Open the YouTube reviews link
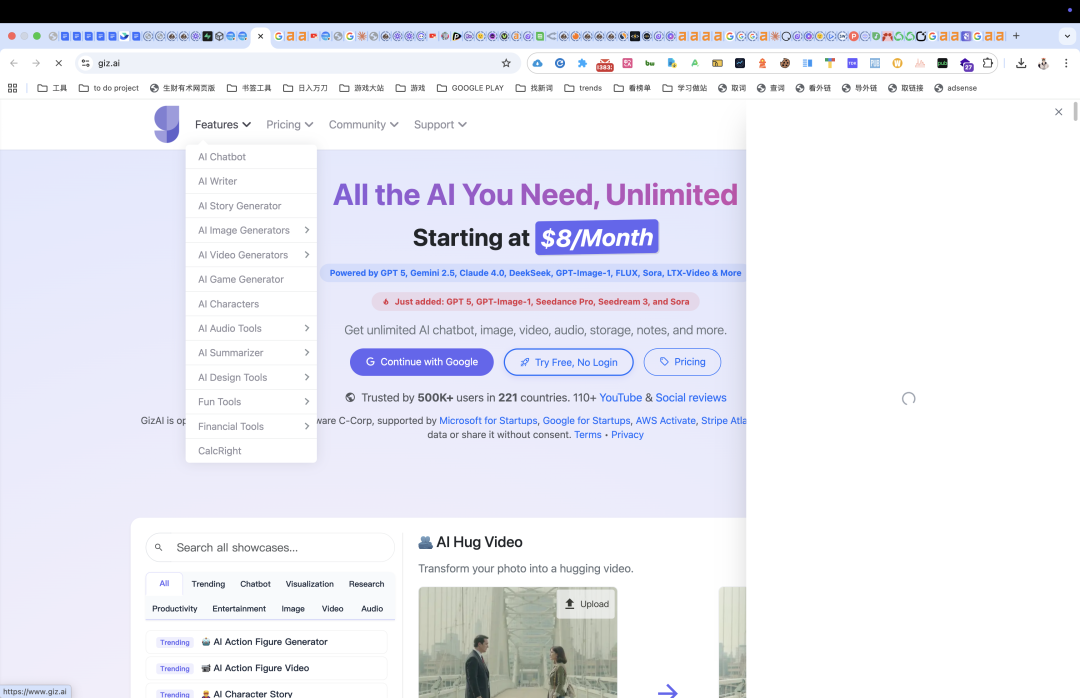 [x=620, y=398]
